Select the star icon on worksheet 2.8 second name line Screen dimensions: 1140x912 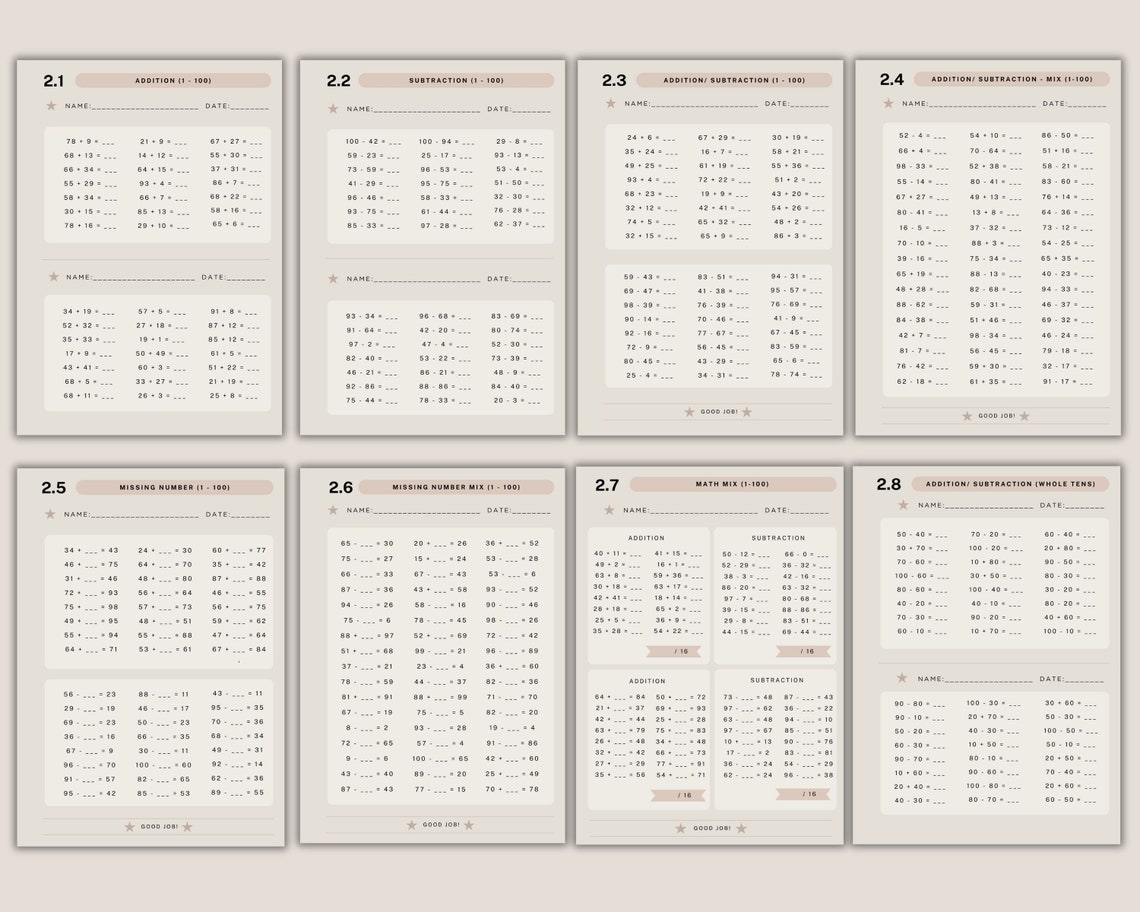click(905, 679)
